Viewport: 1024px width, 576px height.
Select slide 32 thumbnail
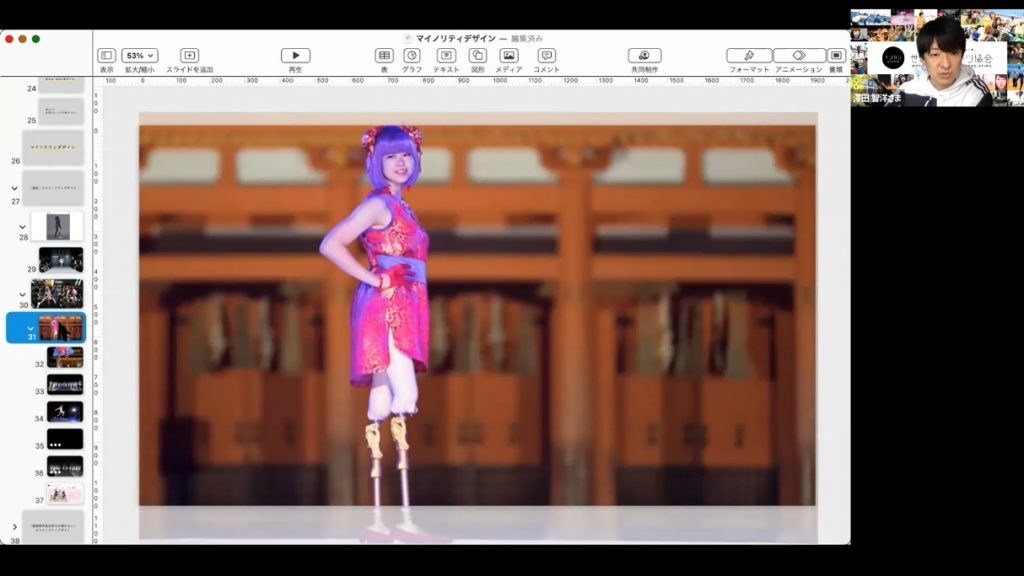(x=65, y=357)
